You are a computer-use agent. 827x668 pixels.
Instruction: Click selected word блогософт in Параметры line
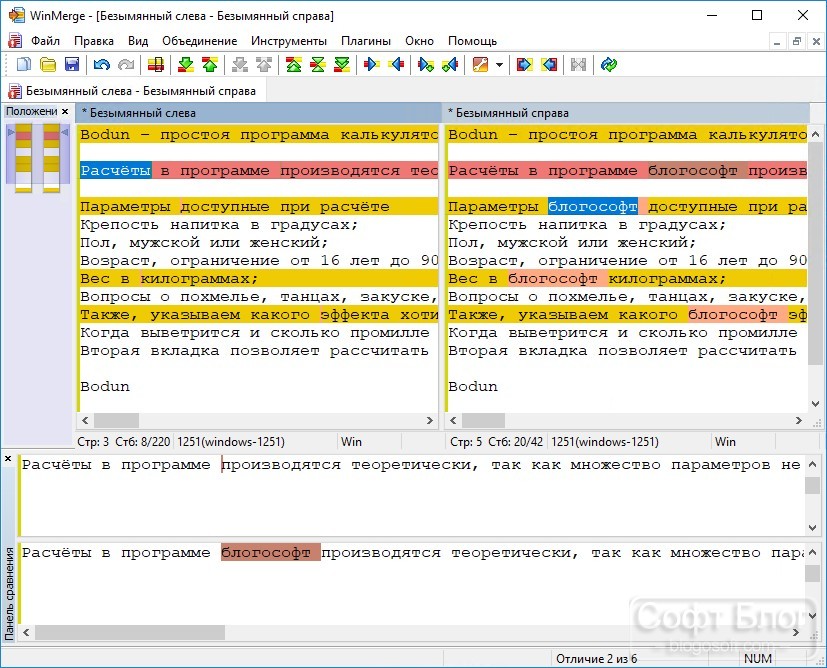(592, 207)
